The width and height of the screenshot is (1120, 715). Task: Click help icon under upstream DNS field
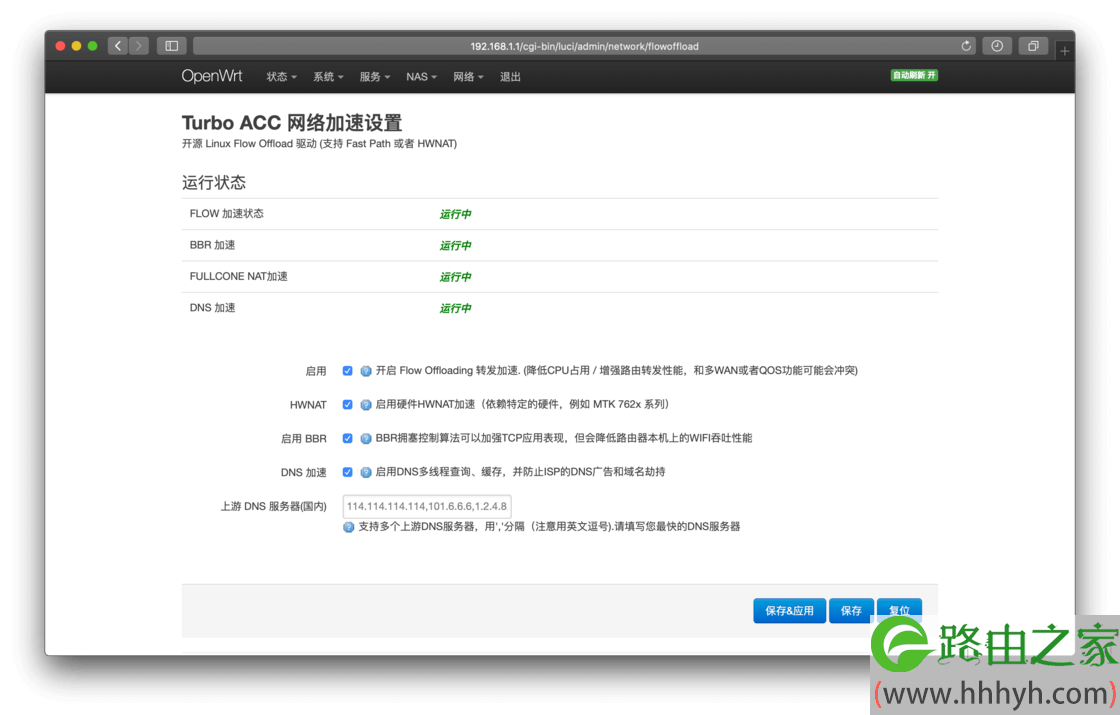click(349, 527)
